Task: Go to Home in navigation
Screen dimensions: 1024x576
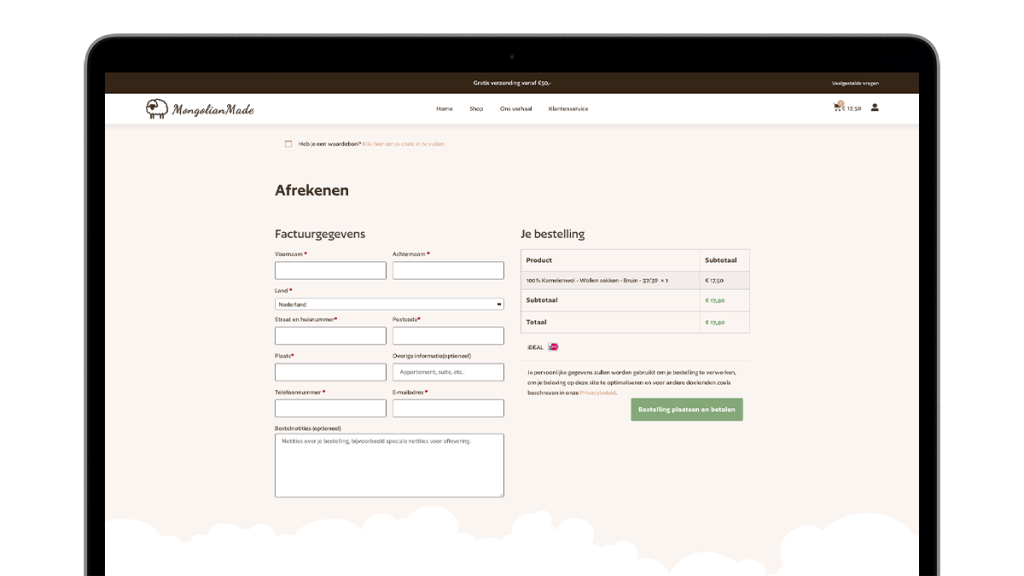Action: pyautogui.click(x=444, y=108)
